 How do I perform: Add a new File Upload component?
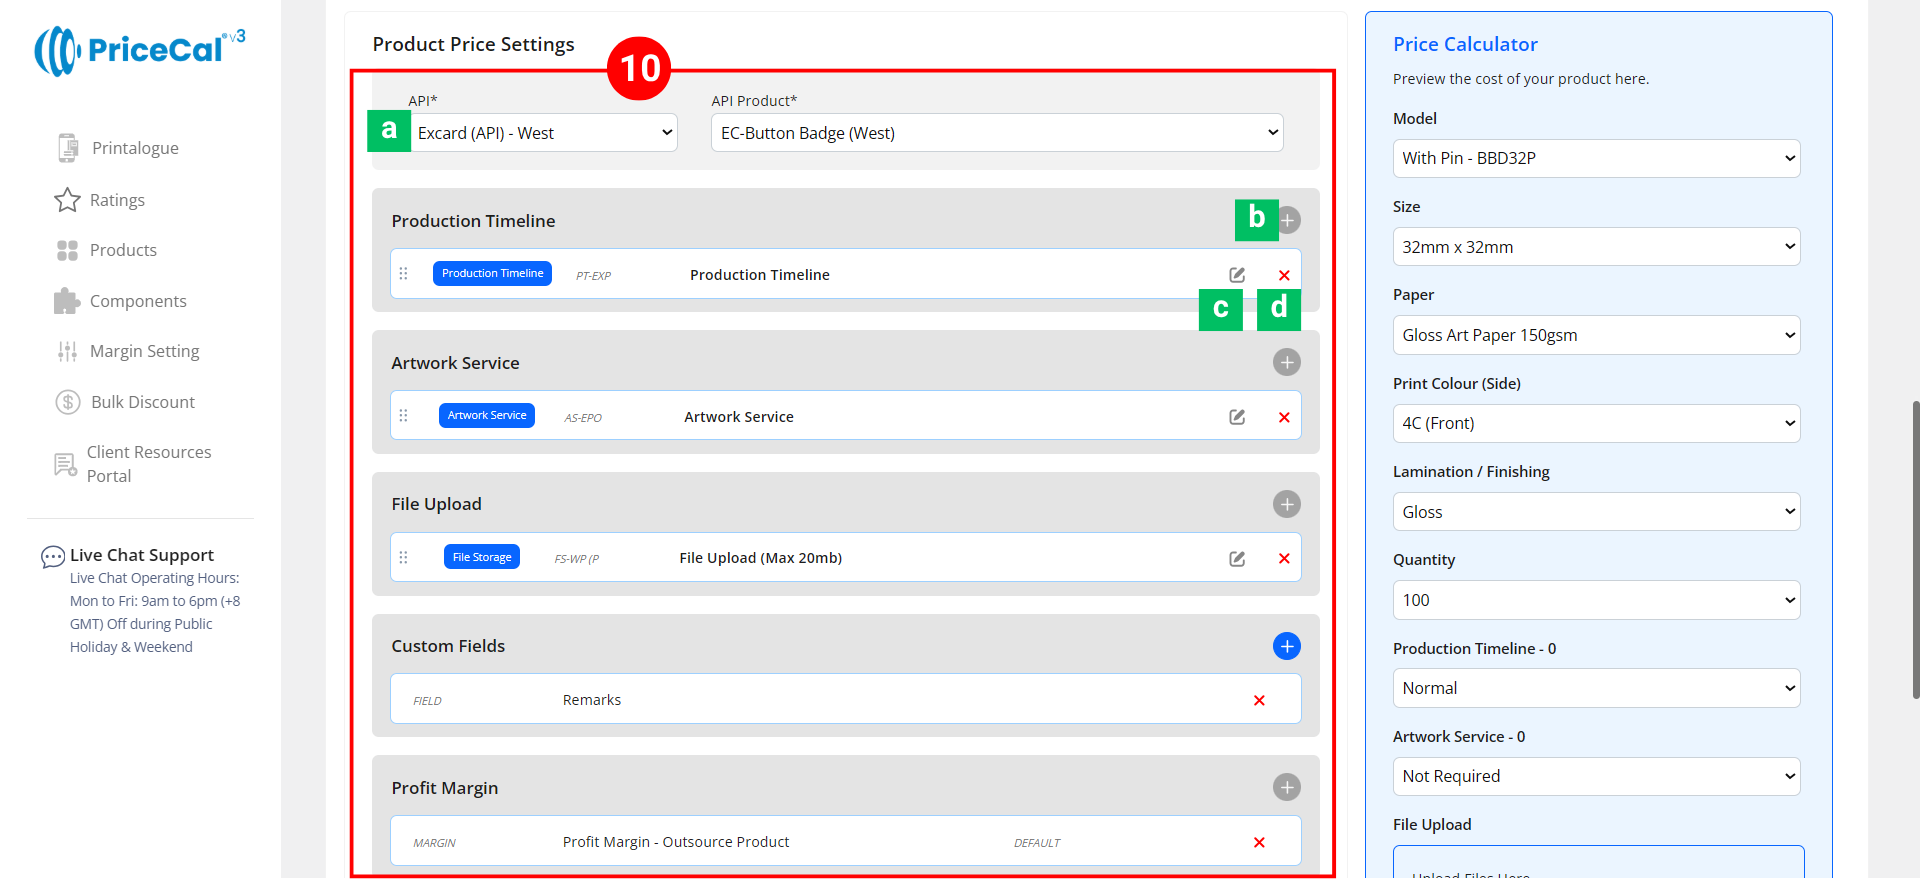pyautogui.click(x=1286, y=504)
